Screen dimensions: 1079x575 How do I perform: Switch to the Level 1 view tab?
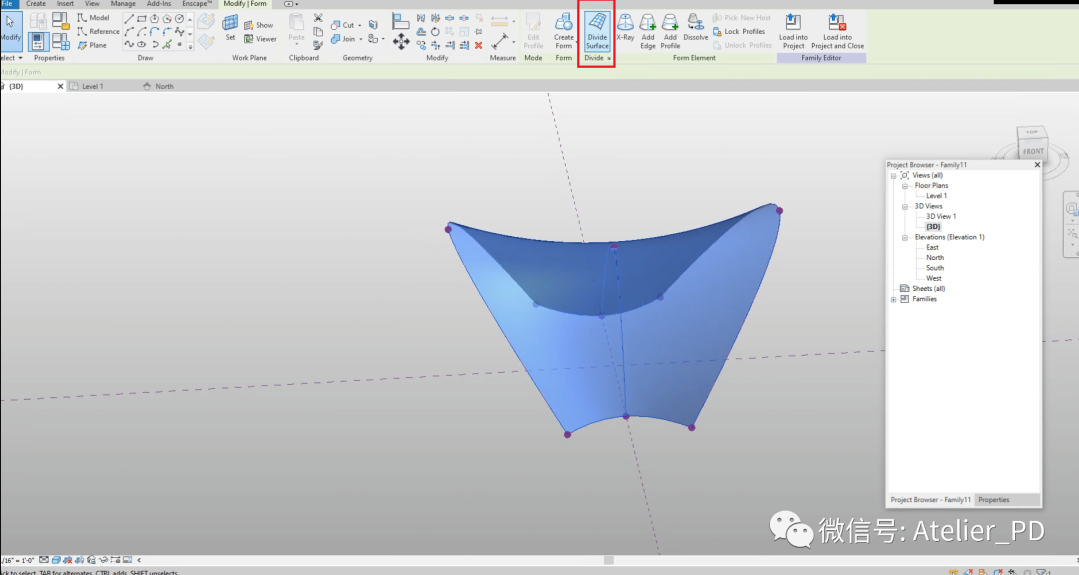click(x=92, y=87)
